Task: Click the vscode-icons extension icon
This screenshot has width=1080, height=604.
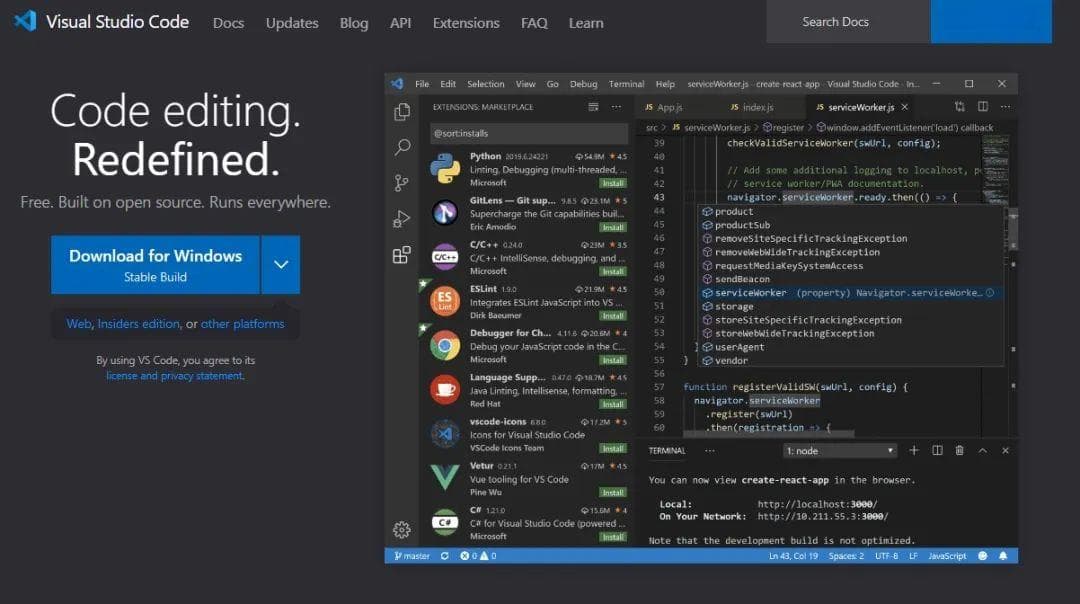Action: (x=445, y=433)
